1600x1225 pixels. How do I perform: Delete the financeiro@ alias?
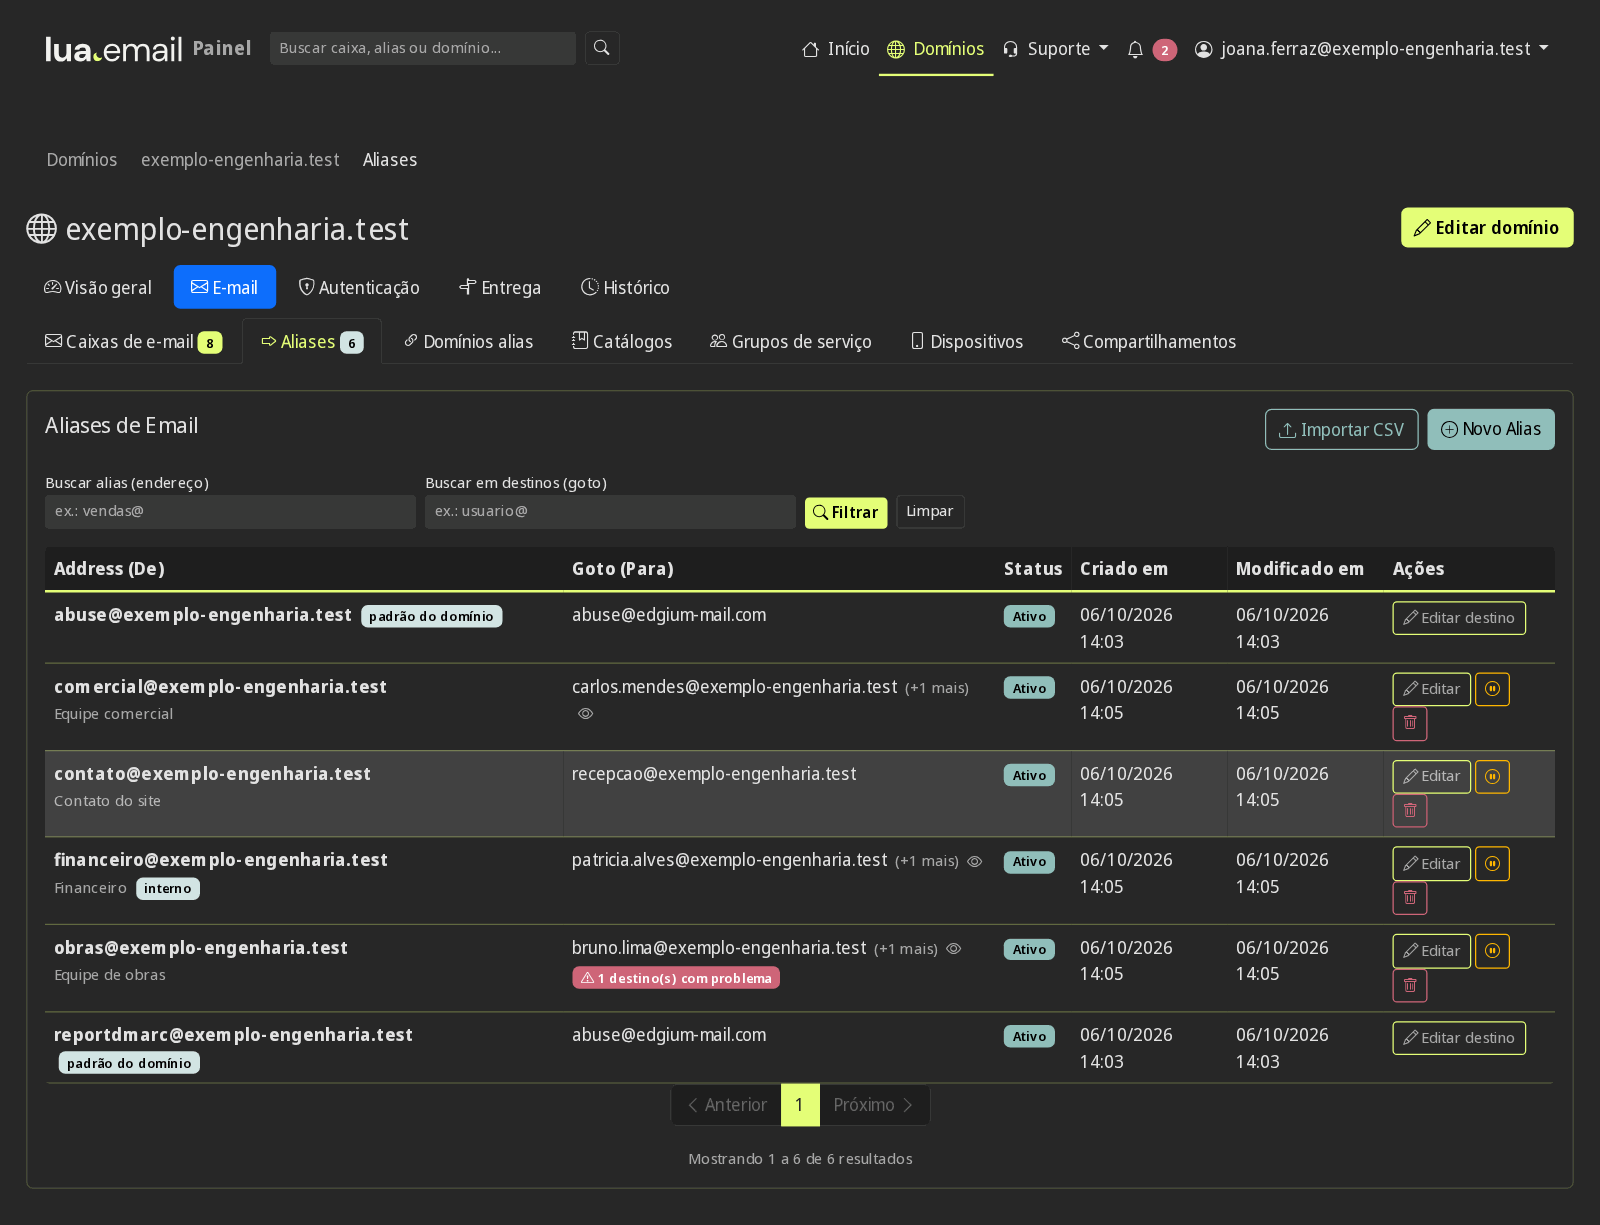click(1410, 898)
